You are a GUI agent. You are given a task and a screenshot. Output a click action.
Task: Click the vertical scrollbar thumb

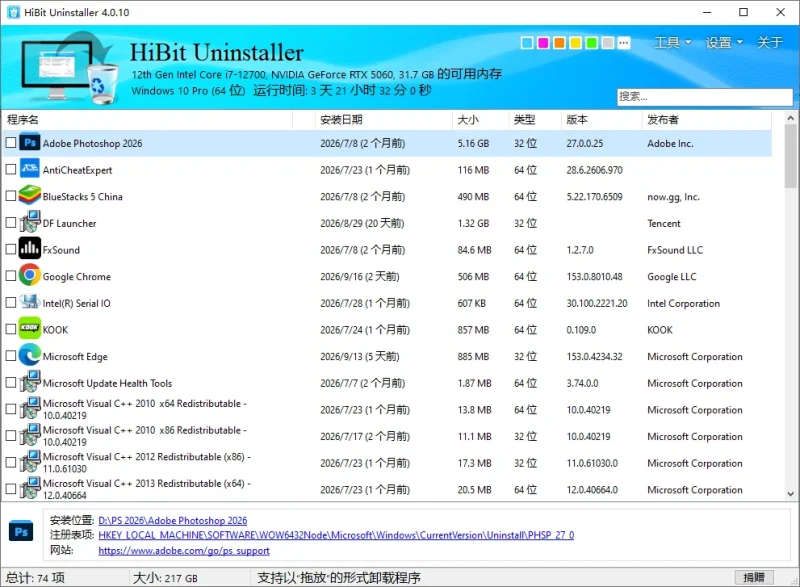(790, 156)
